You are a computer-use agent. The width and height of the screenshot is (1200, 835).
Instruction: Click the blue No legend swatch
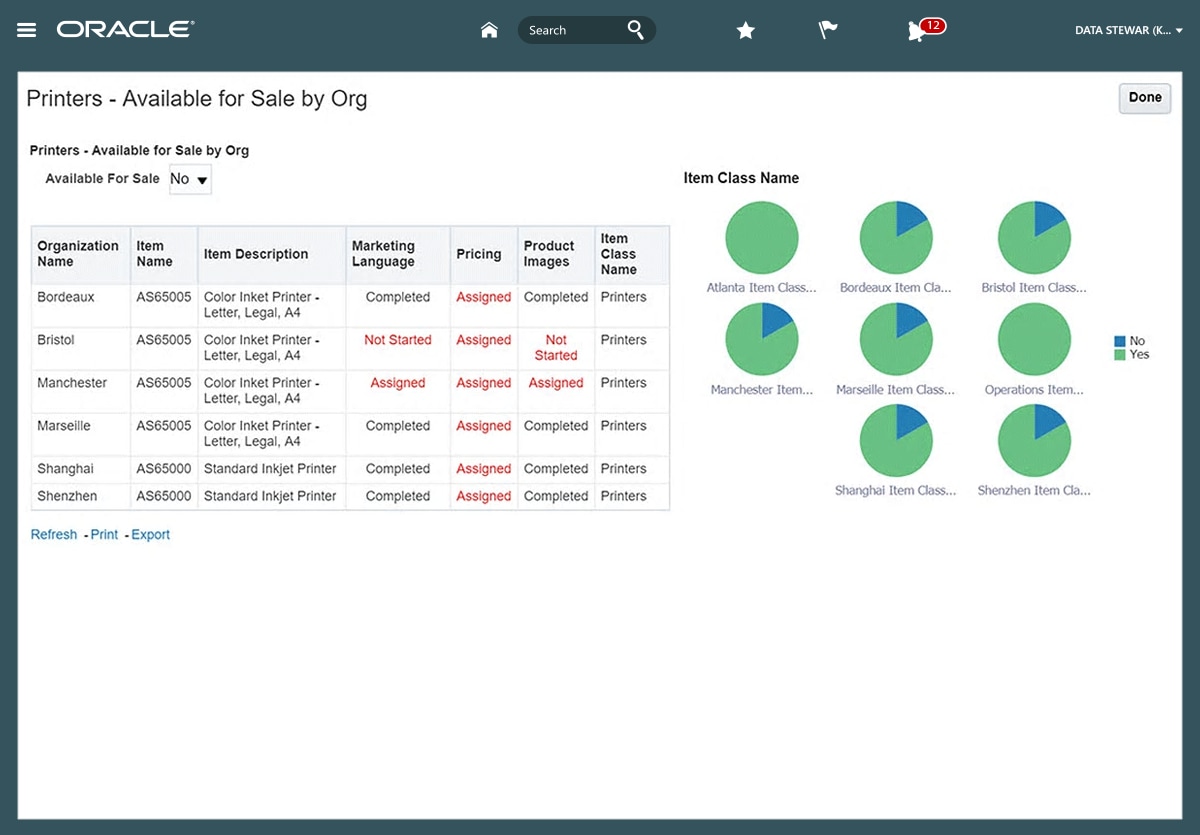point(1120,342)
